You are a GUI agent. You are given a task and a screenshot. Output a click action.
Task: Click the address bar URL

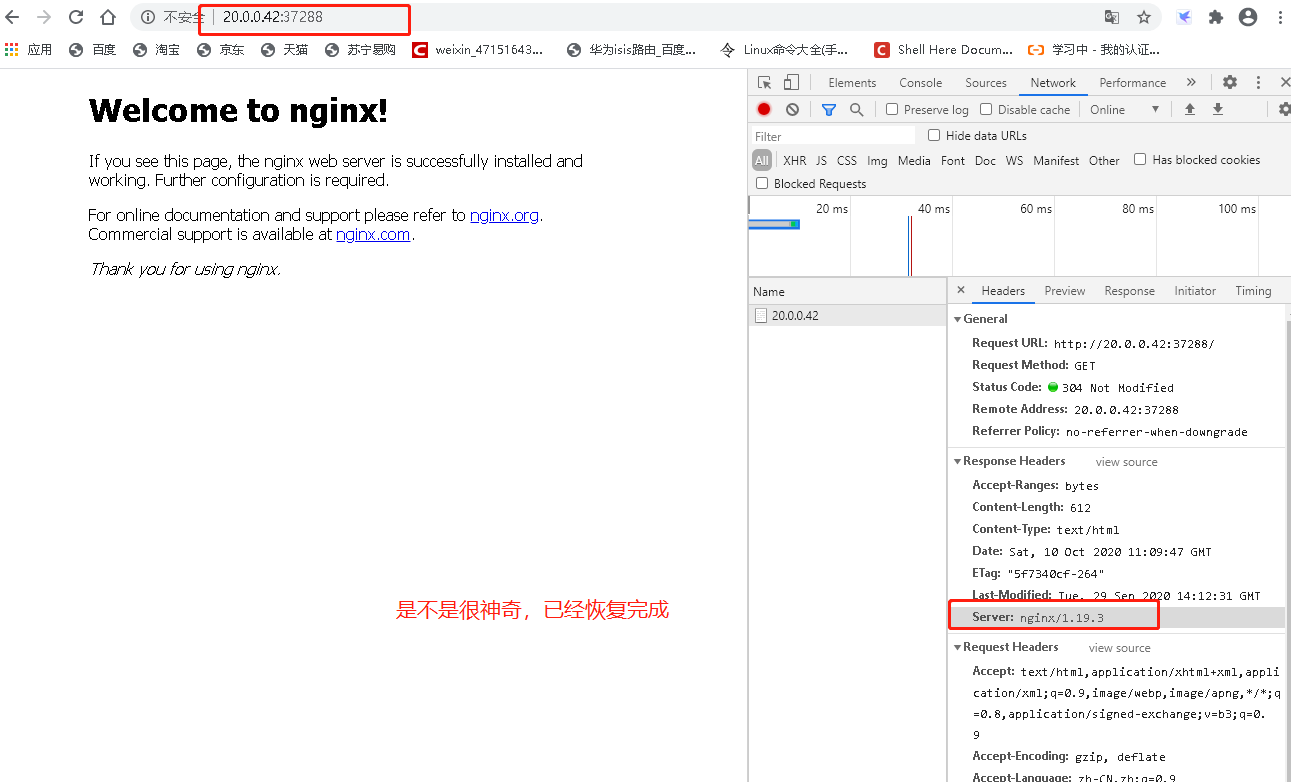pos(273,17)
